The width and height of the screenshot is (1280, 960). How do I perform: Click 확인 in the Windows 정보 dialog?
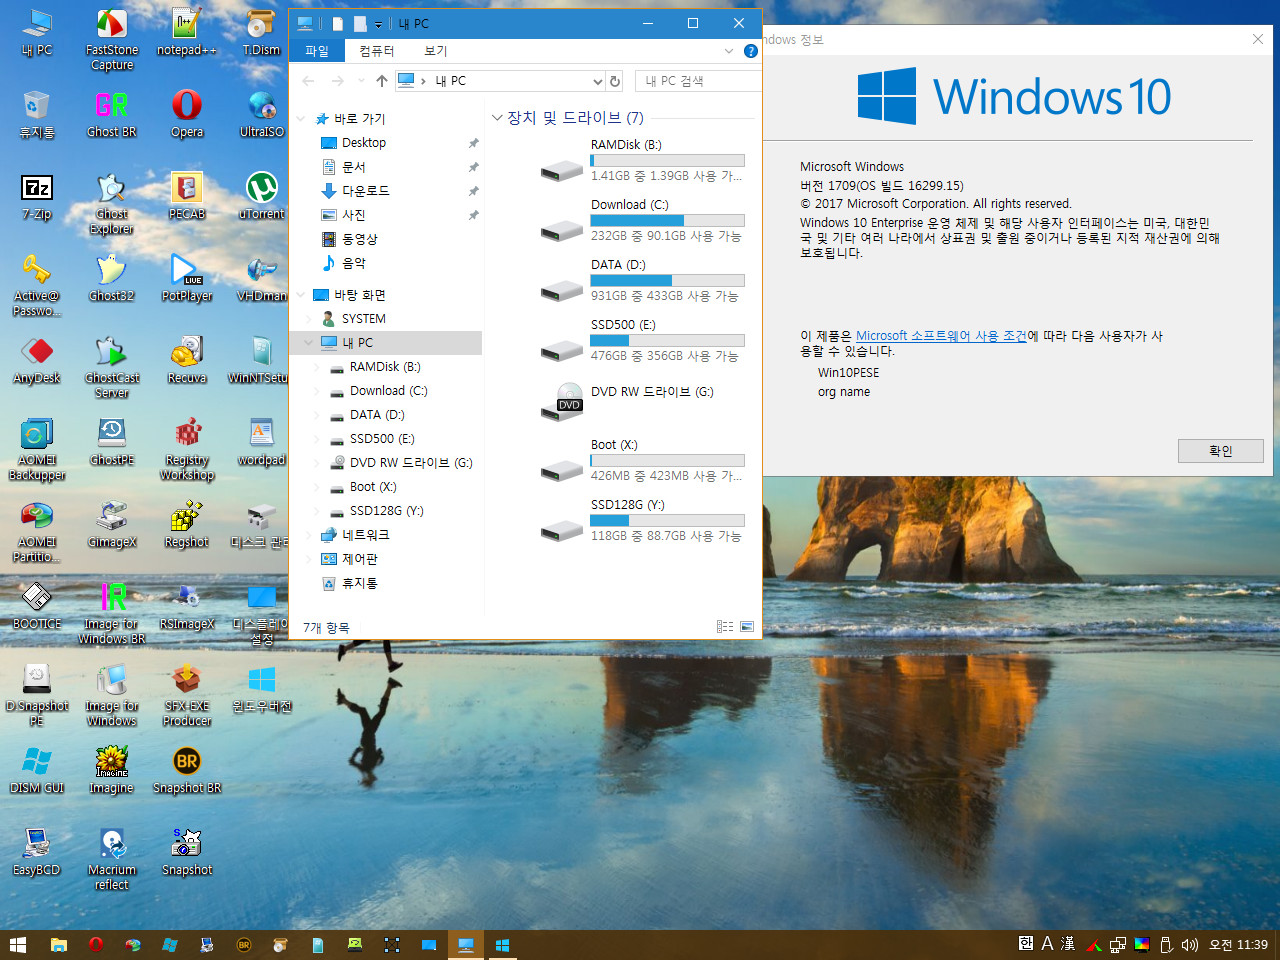point(1220,451)
